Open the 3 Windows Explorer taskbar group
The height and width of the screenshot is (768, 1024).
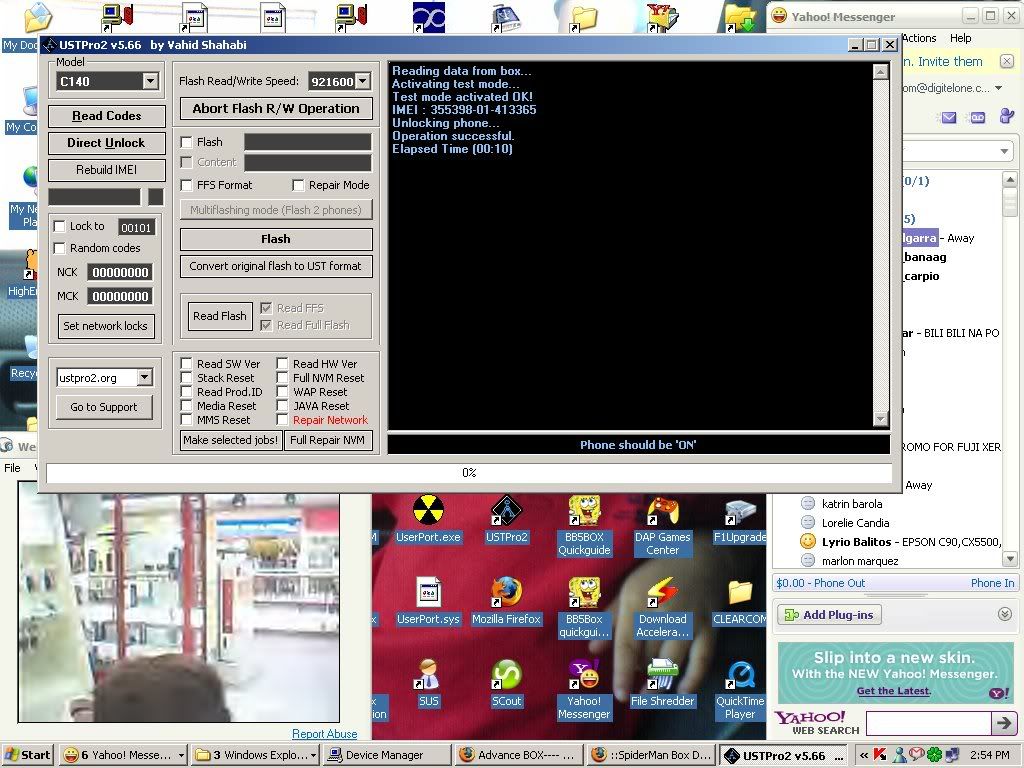pos(257,755)
